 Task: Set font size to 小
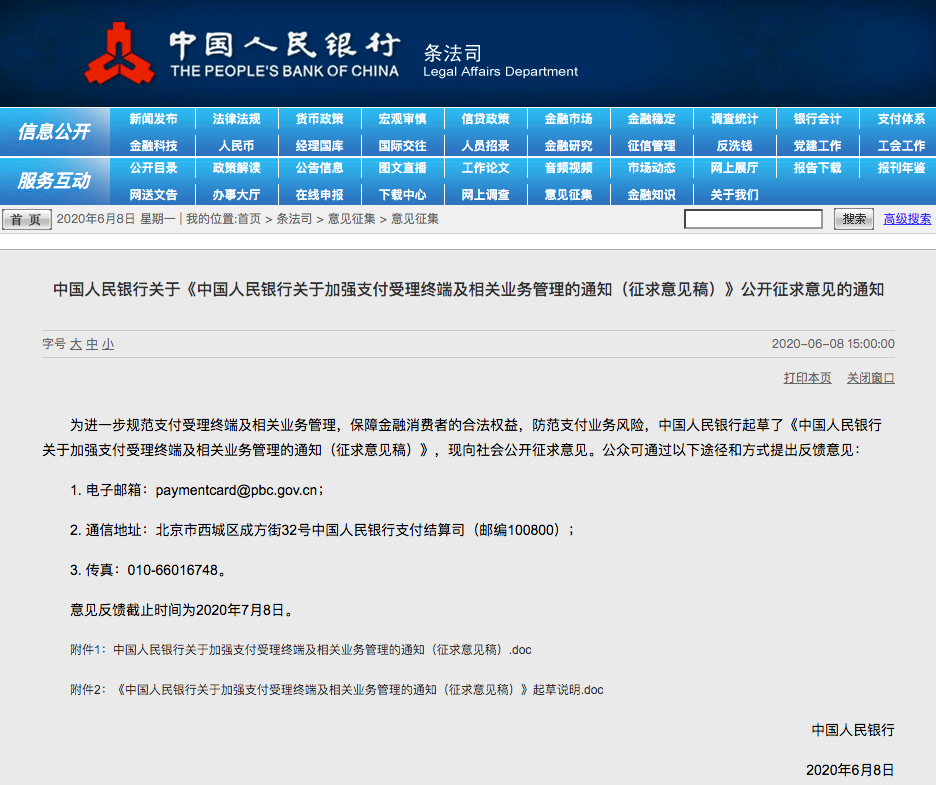pyautogui.click(x=107, y=344)
